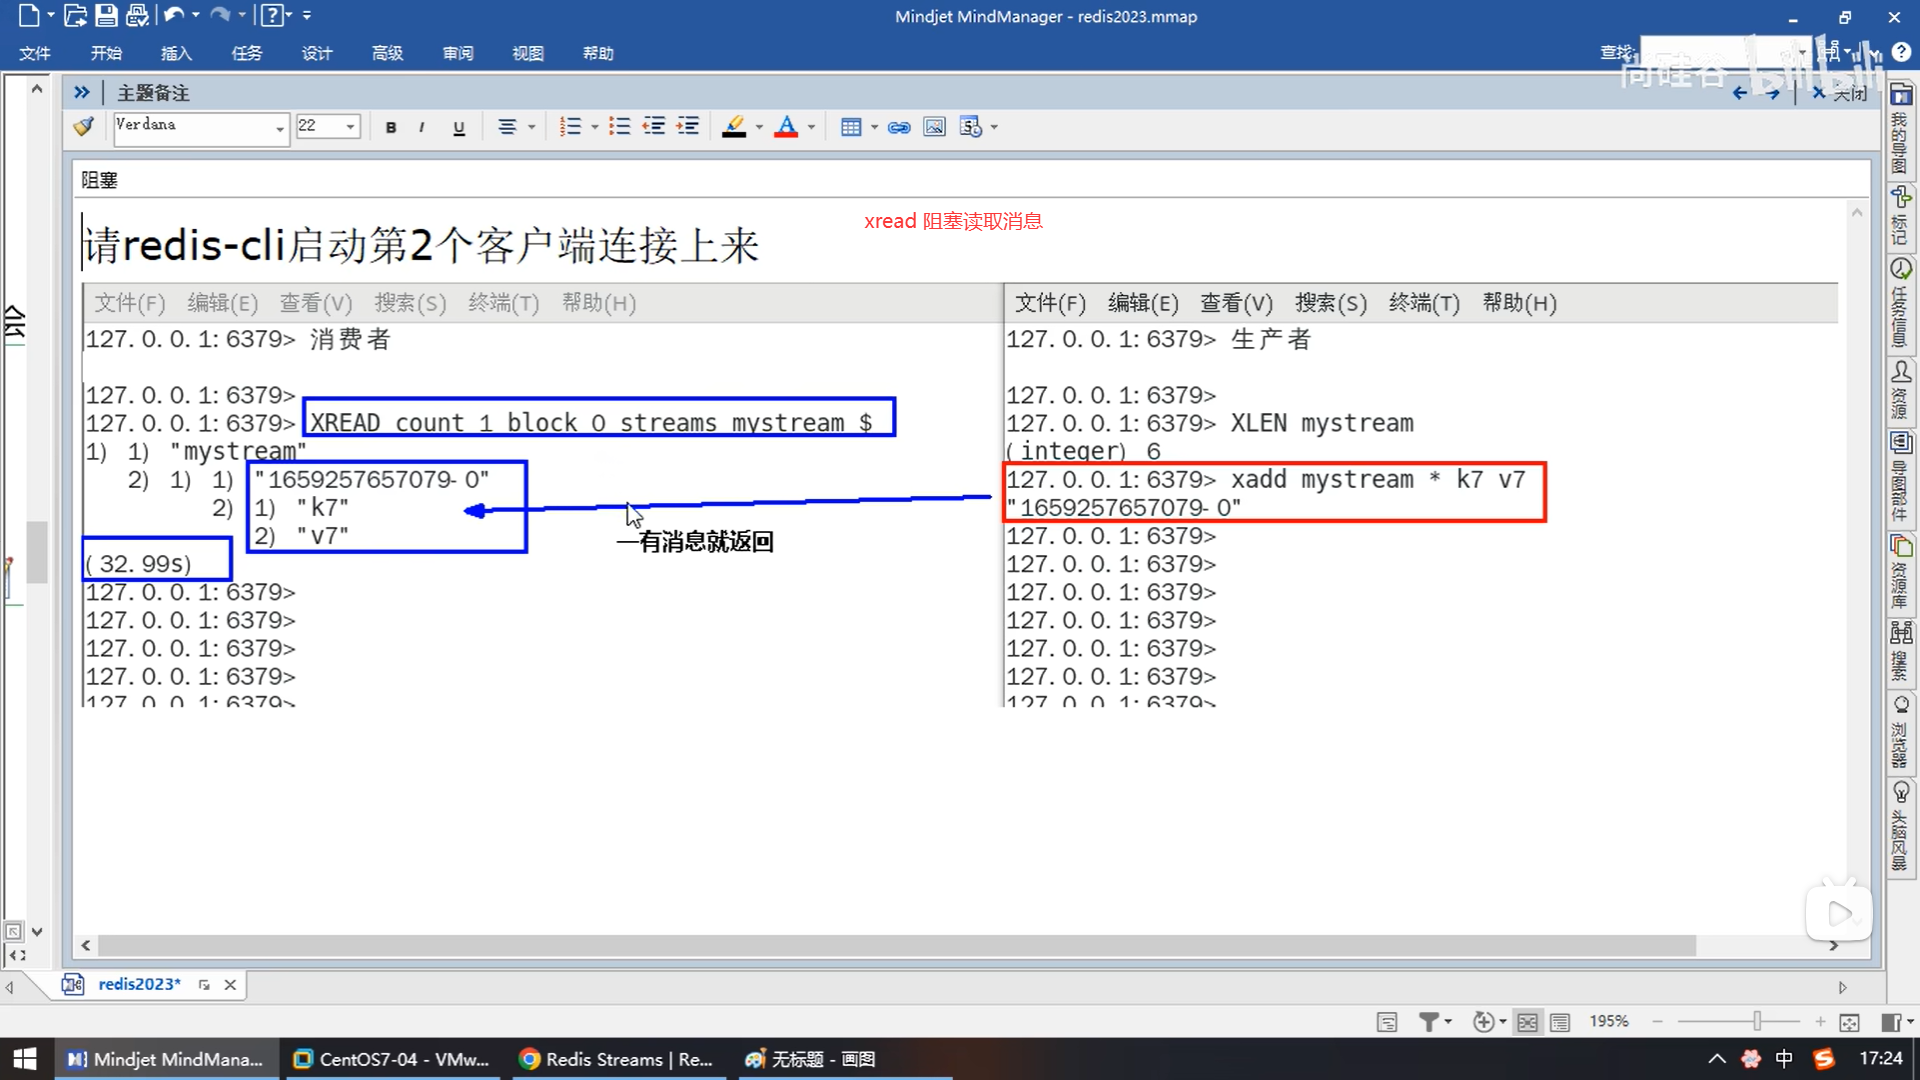Image resolution: width=1920 pixels, height=1080 pixels.
Task: Click the insert image icon
Action: (934, 127)
